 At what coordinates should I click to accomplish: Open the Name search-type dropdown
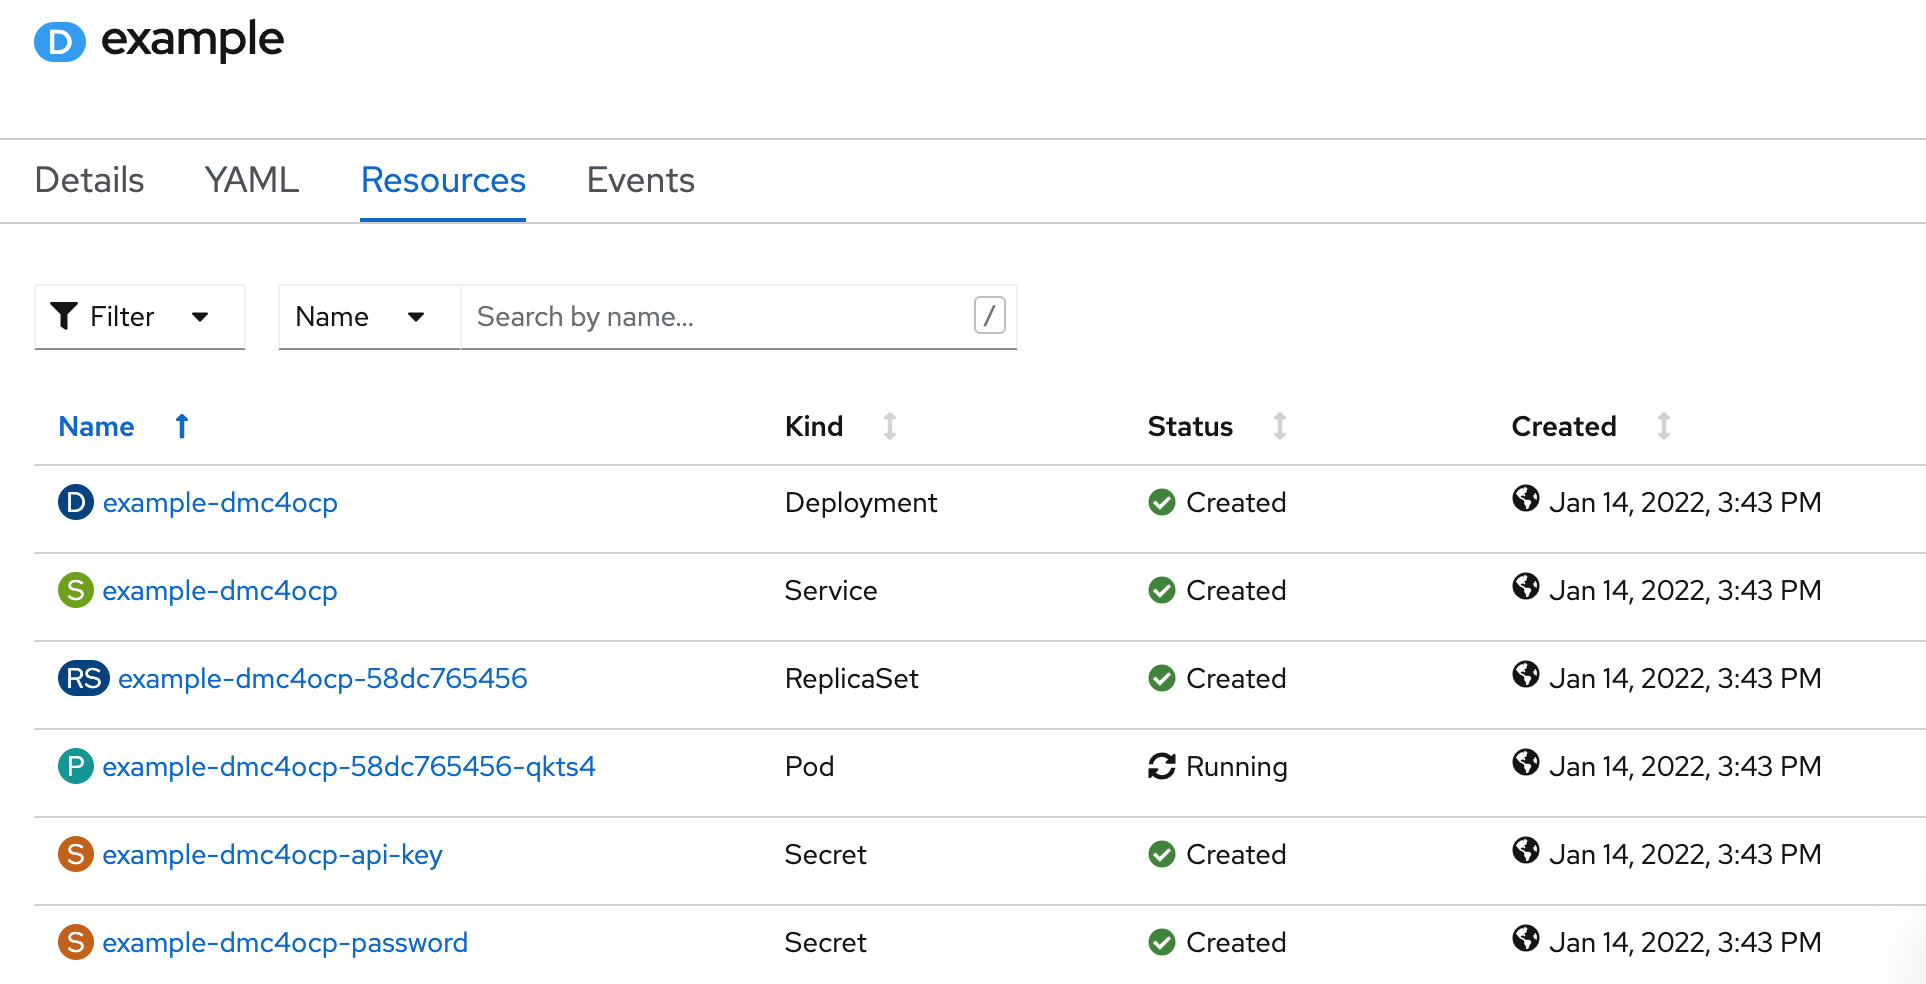pyautogui.click(x=367, y=316)
